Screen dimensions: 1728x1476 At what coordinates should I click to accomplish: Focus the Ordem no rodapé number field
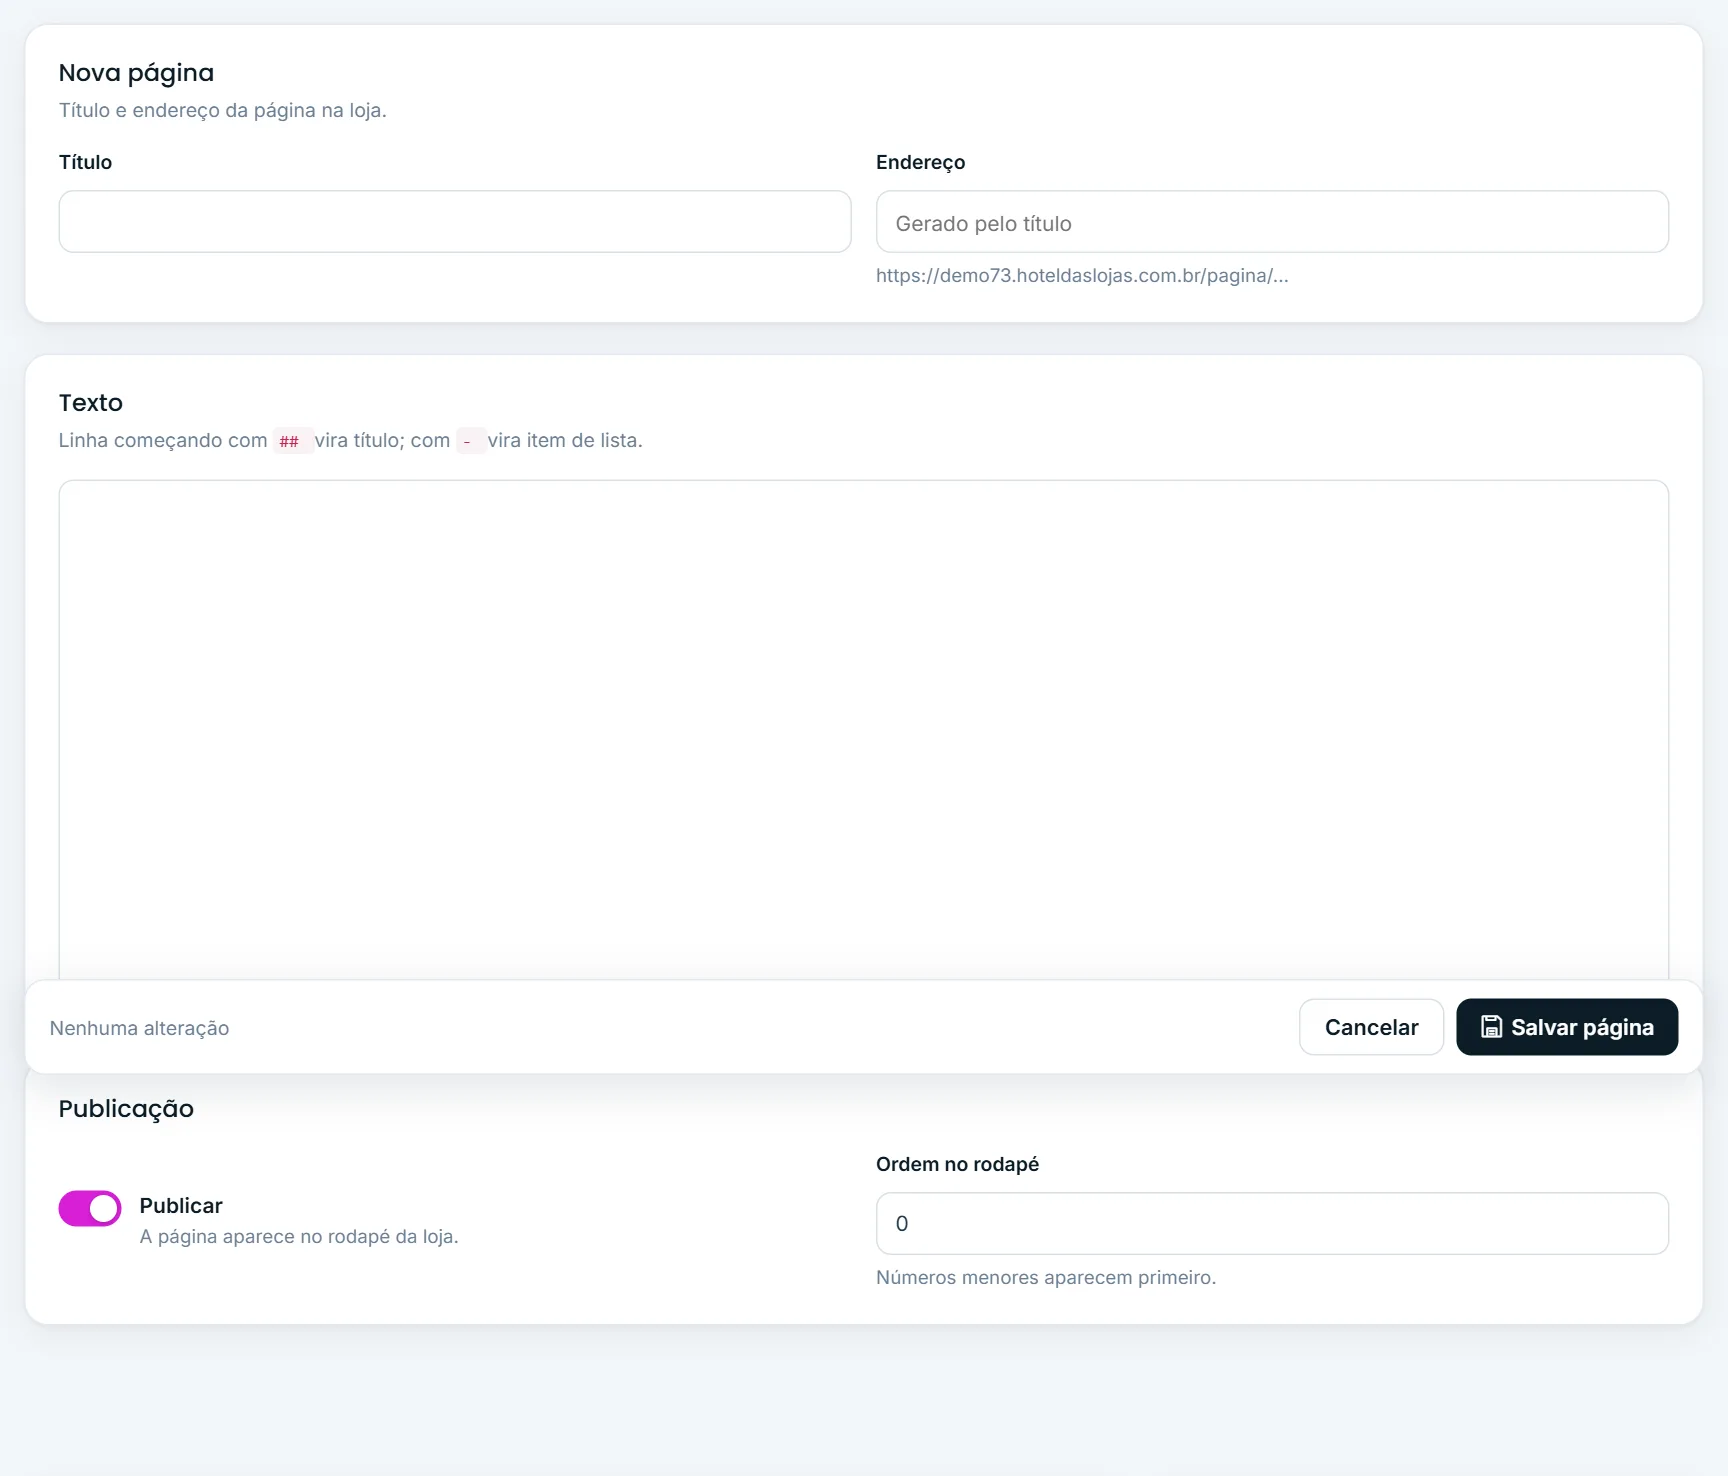[x=1272, y=1223]
